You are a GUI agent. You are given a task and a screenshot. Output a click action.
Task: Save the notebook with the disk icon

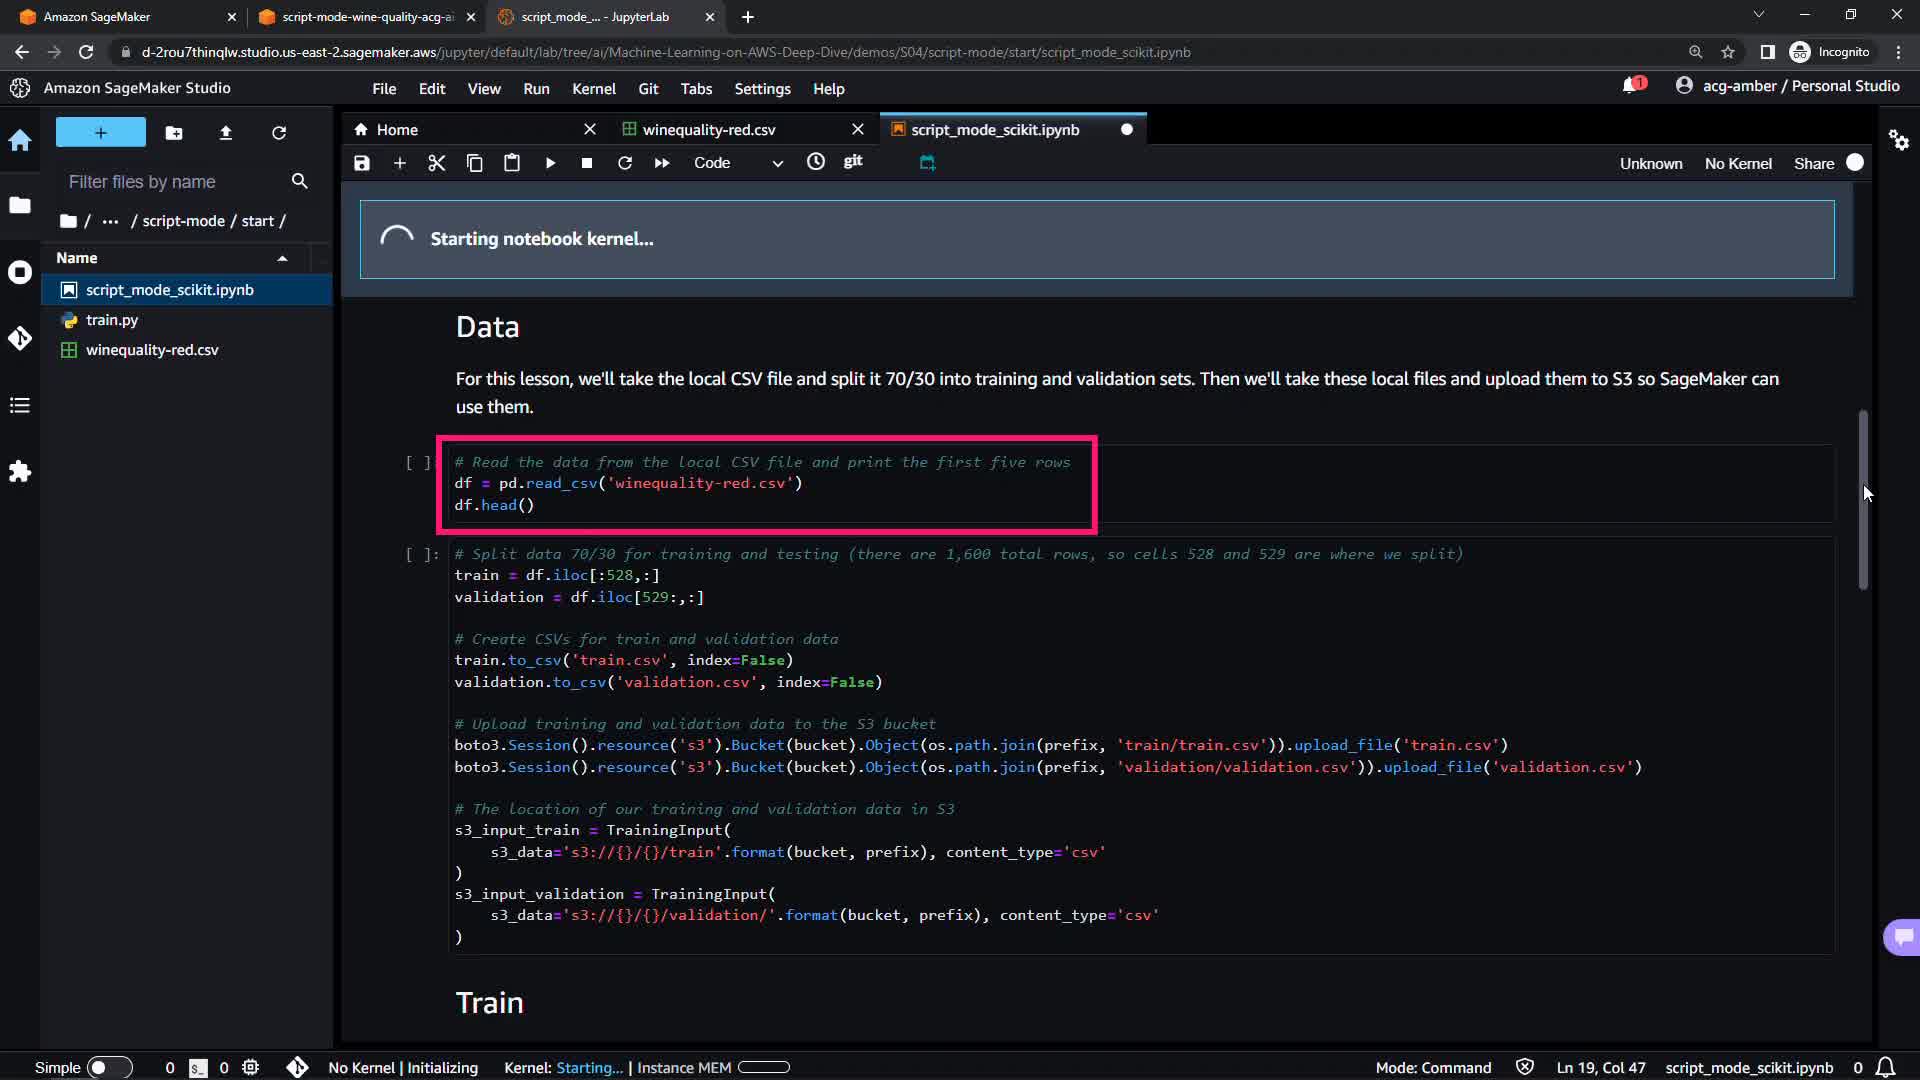click(x=362, y=163)
